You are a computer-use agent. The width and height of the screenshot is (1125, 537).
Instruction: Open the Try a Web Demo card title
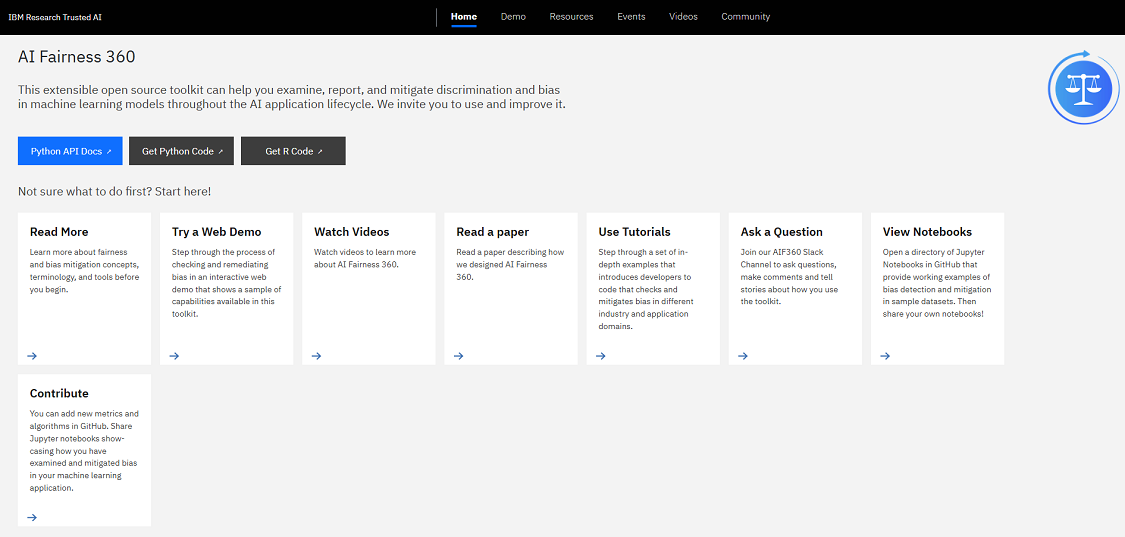coord(217,232)
